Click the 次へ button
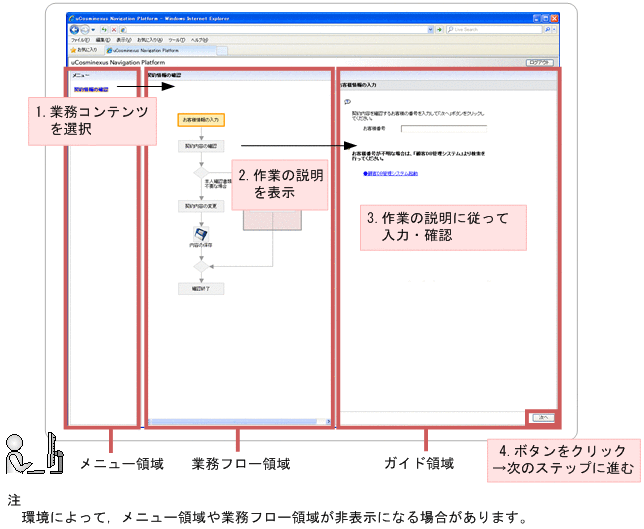The image size is (644, 529). point(543,418)
